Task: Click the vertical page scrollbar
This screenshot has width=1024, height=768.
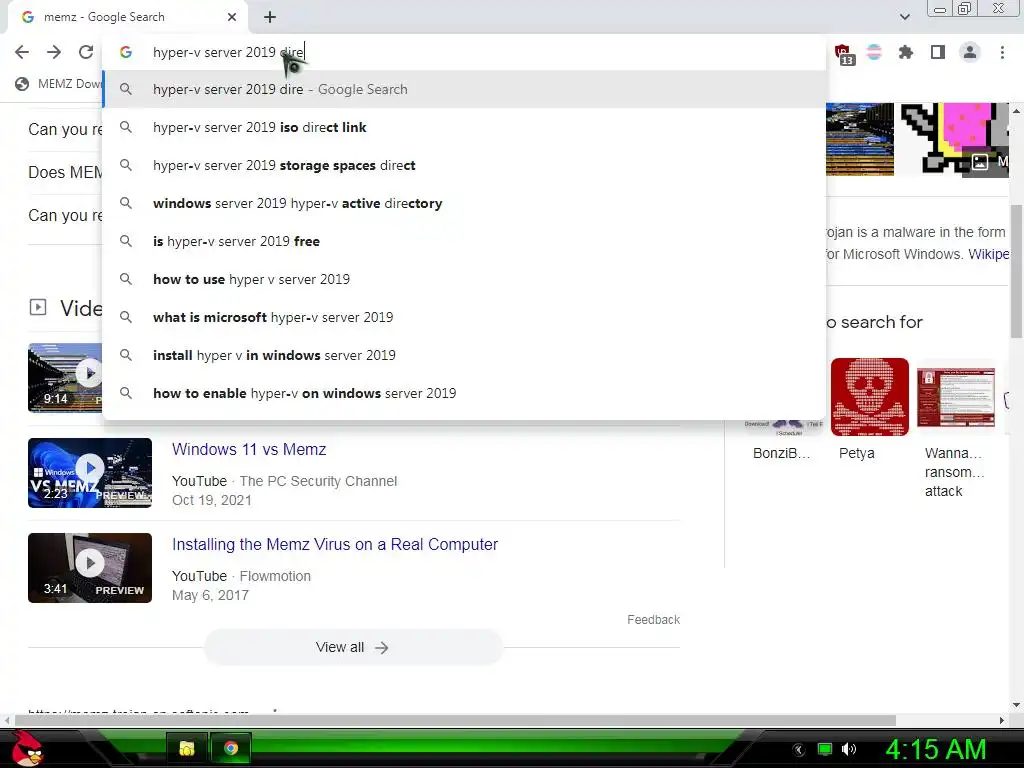Action: point(1016,270)
